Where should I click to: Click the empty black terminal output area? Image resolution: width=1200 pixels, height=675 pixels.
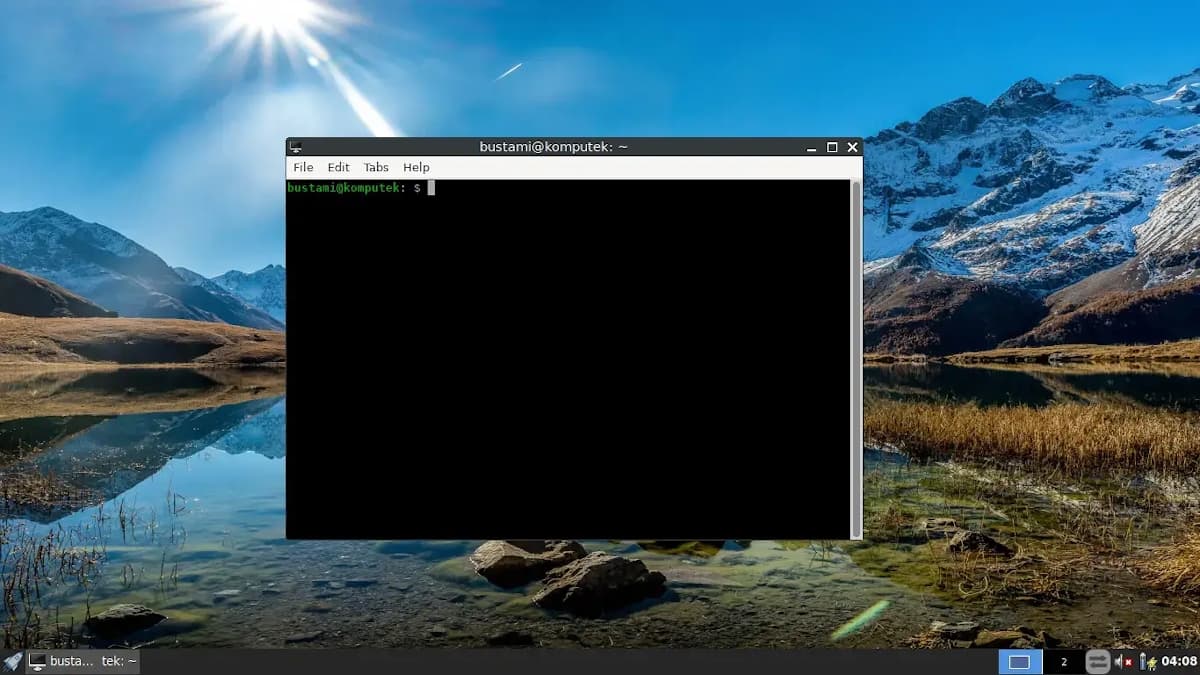[x=568, y=370]
